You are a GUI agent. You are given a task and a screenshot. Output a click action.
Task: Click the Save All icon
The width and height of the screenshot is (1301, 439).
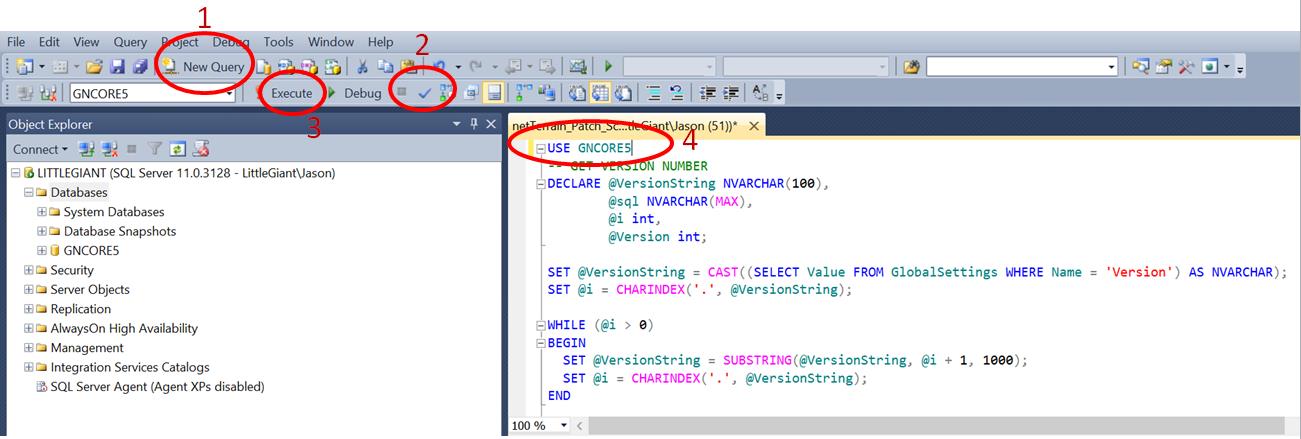tap(139, 67)
